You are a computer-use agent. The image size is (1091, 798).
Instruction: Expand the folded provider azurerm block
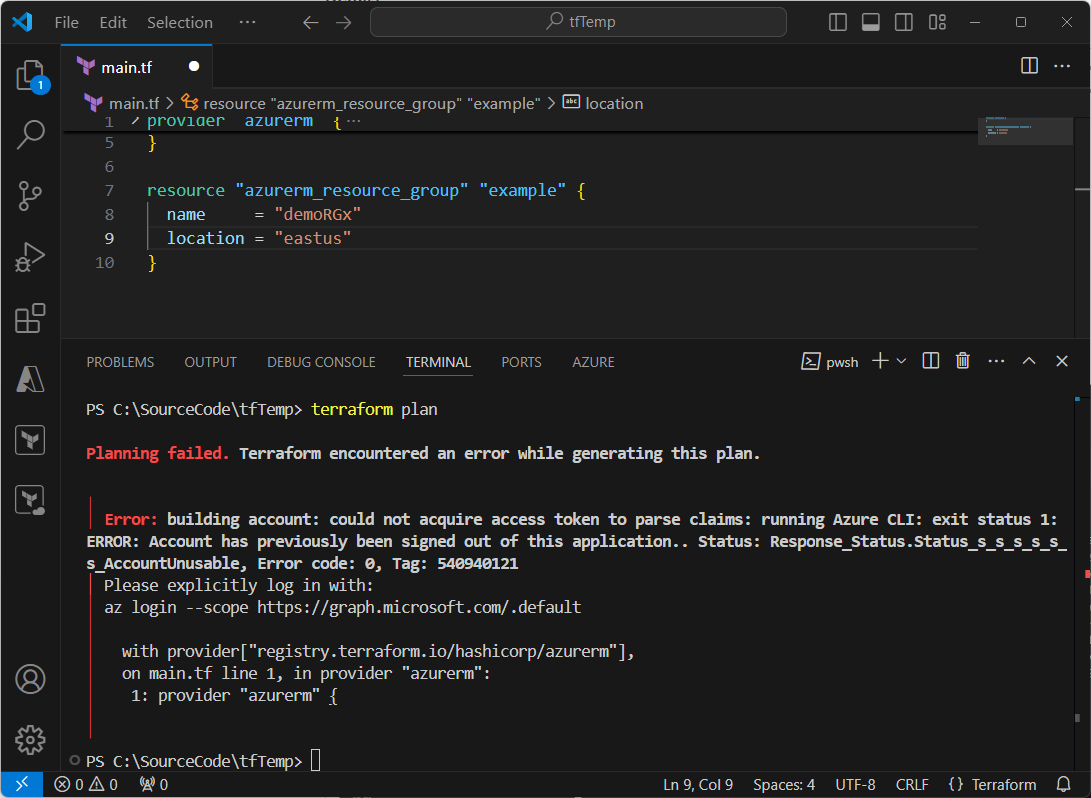pos(135,121)
